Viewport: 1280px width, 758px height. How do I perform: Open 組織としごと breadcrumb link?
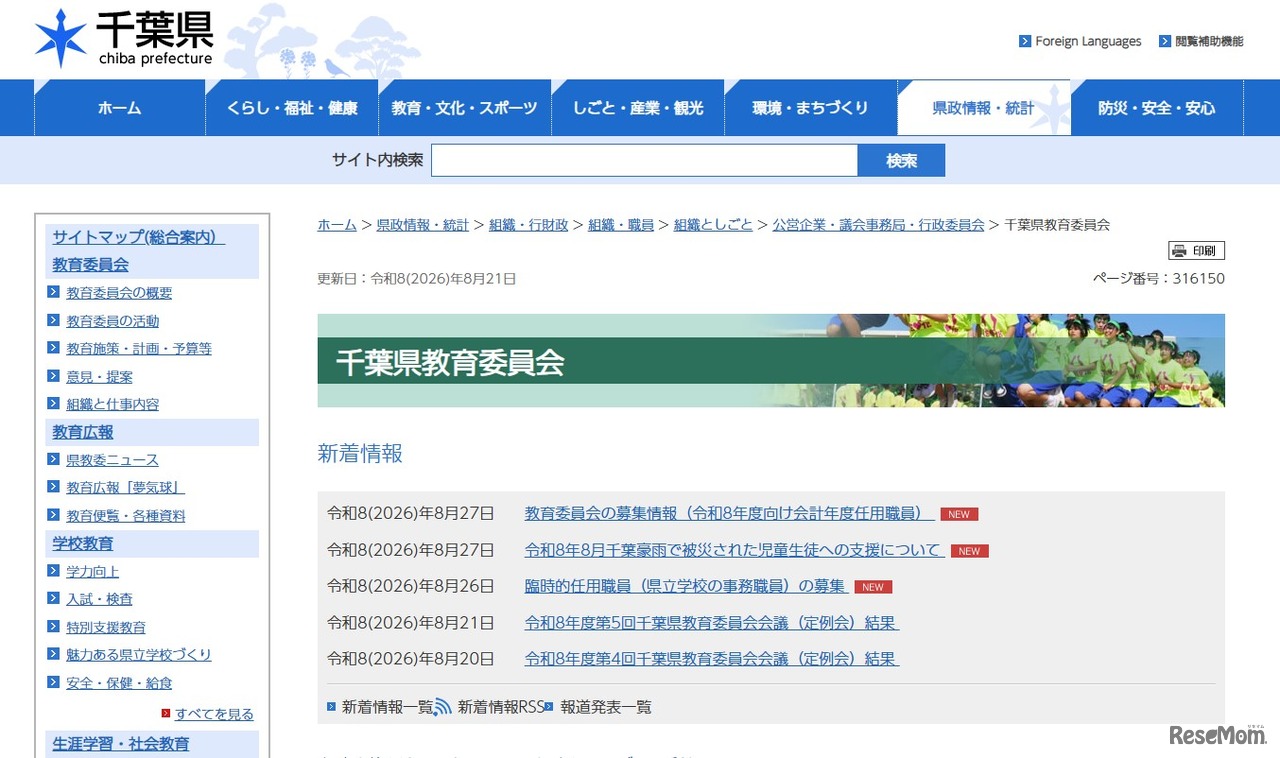coord(713,225)
